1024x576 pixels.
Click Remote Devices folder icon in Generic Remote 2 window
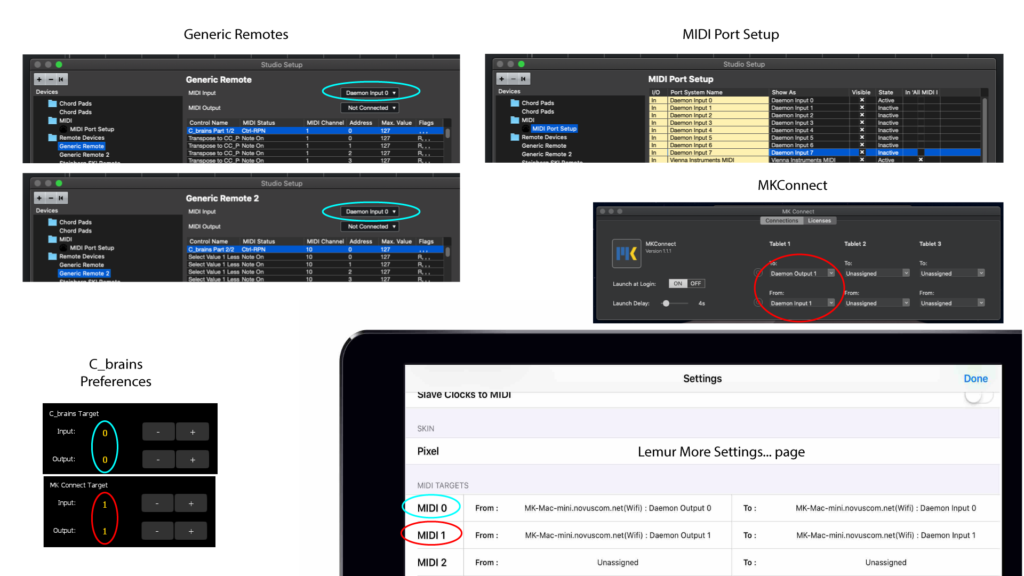52,257
